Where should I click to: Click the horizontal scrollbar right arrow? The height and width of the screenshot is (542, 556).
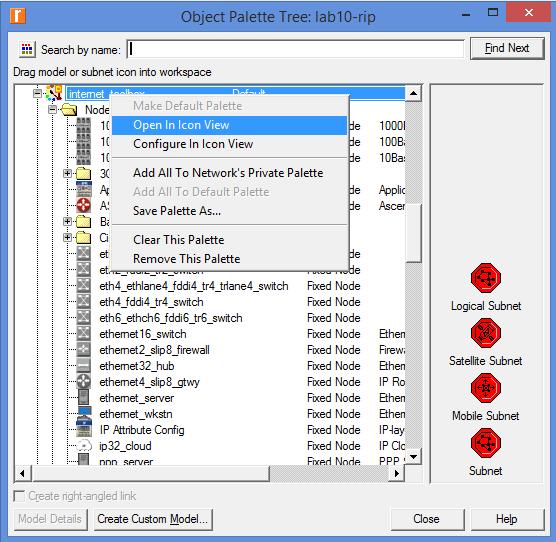click(396, 473)
